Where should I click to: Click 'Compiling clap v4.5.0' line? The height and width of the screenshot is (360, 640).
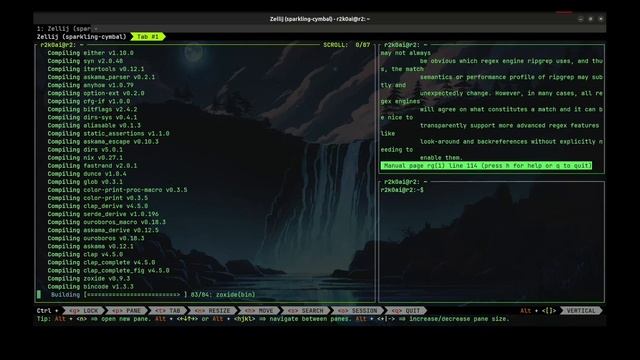[x=85, y=254]
